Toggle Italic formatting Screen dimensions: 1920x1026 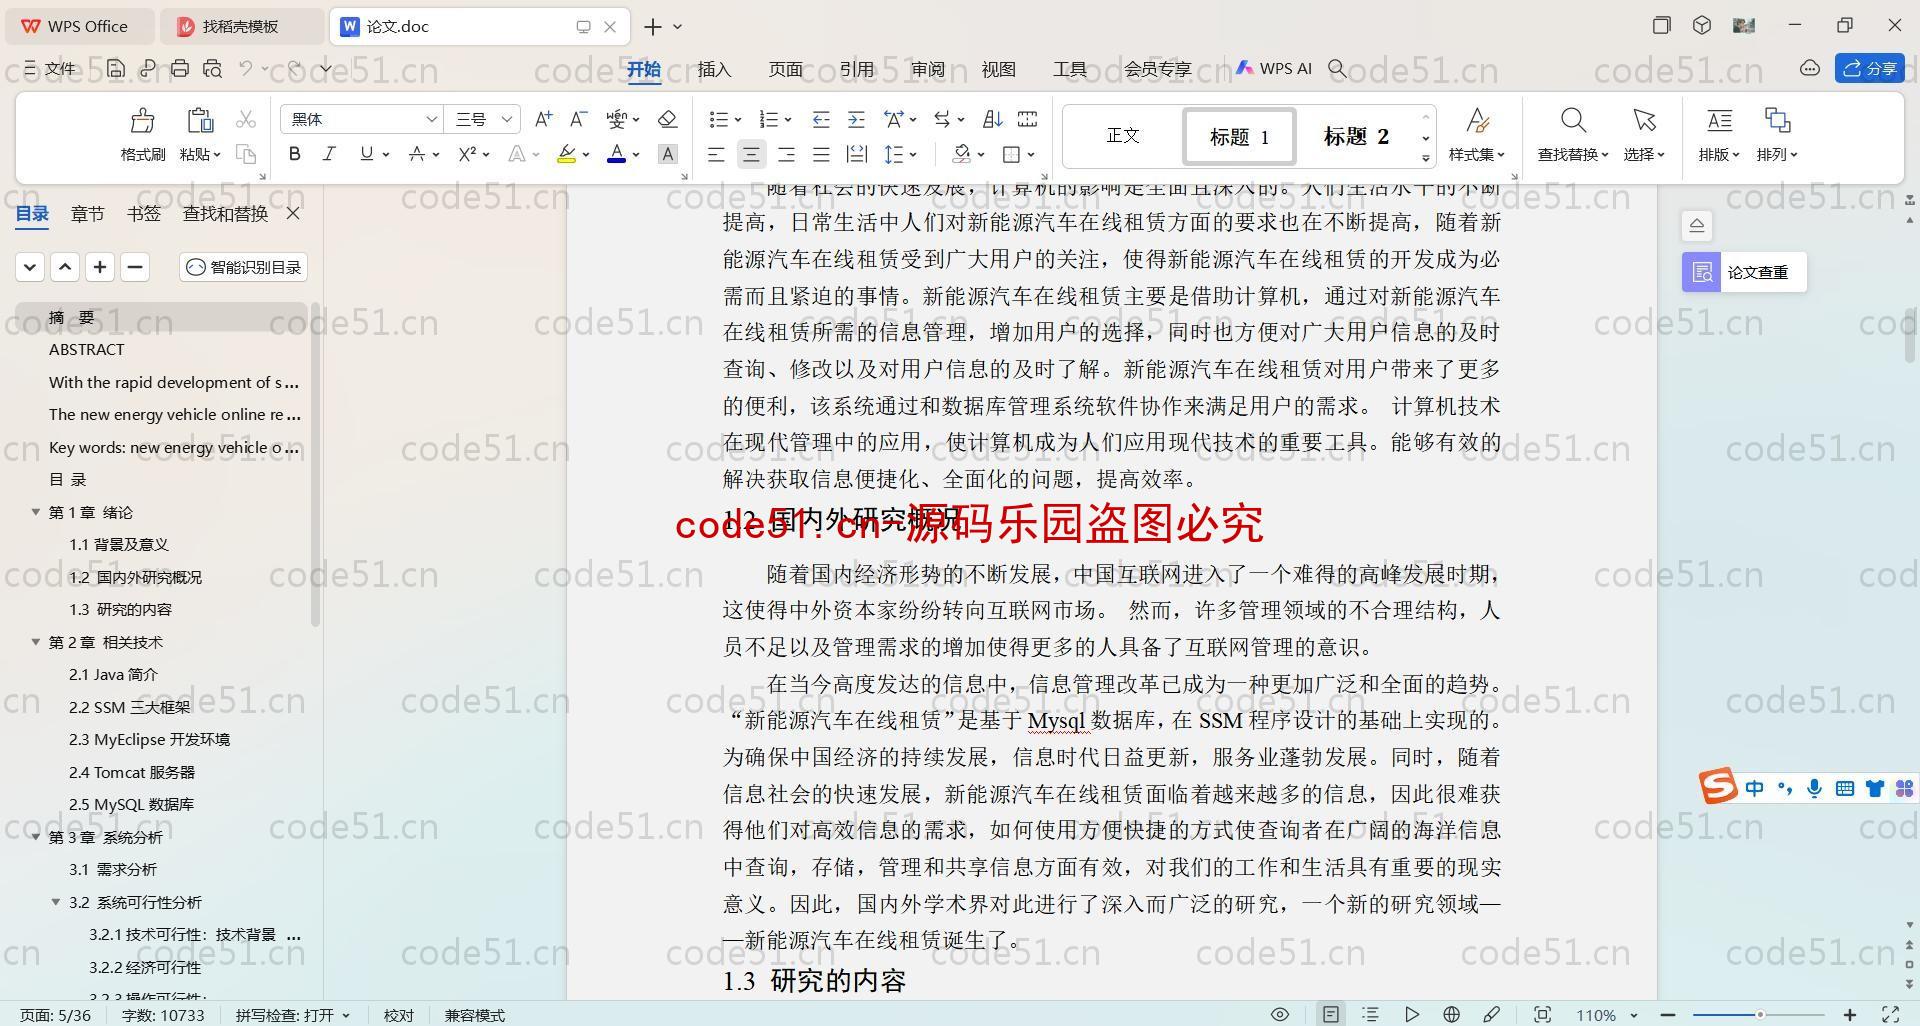[329, 154]
